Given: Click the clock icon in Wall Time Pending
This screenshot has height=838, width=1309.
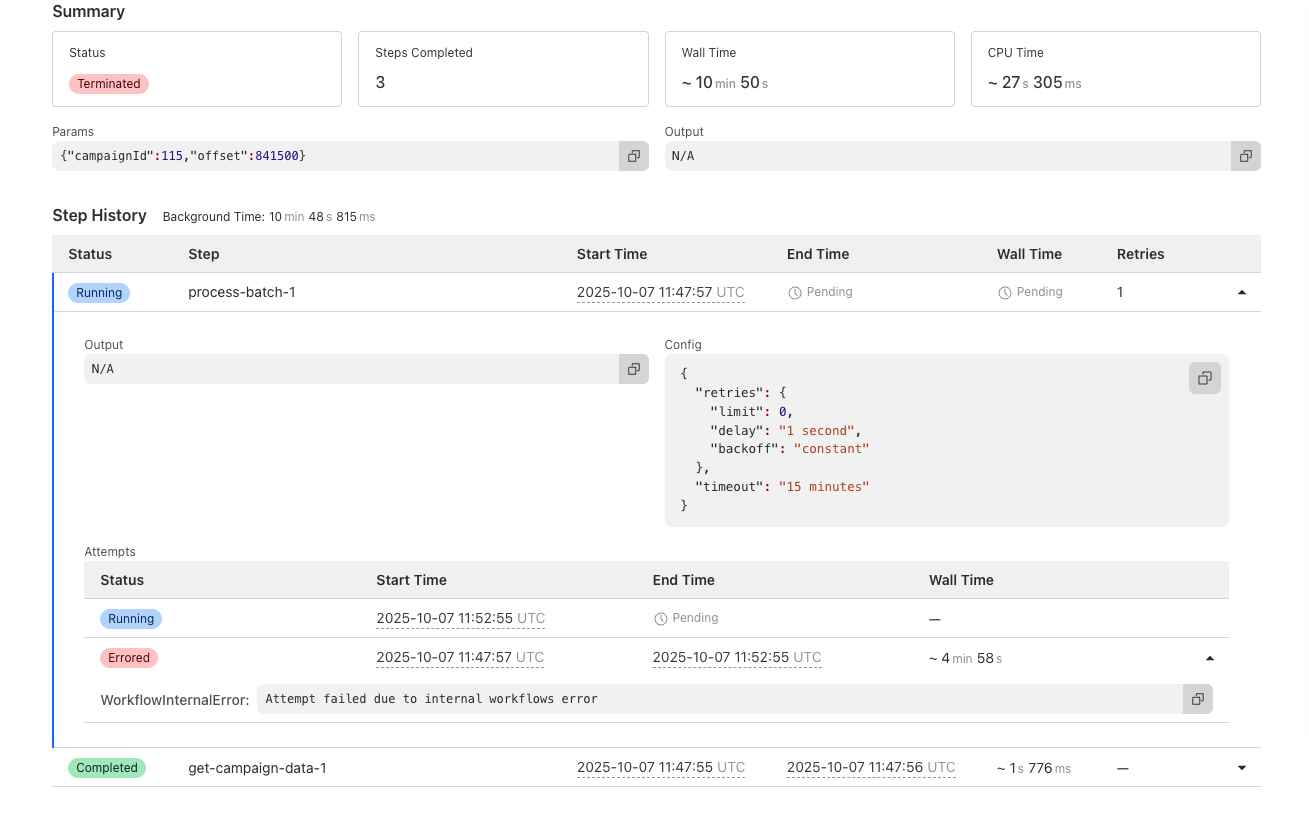Looking at the screenshot, I should click(1005, 293).
